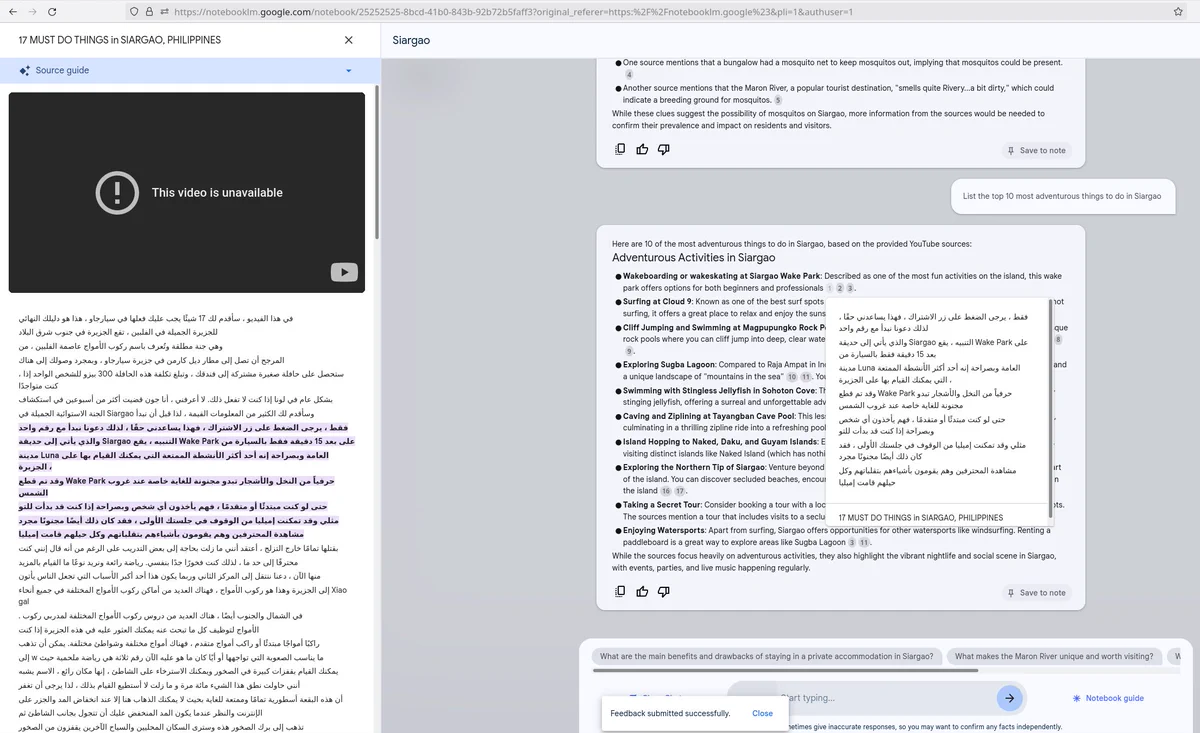Send message with arrow button
Screen dimensions: 1200x733
click(1009, 698)
